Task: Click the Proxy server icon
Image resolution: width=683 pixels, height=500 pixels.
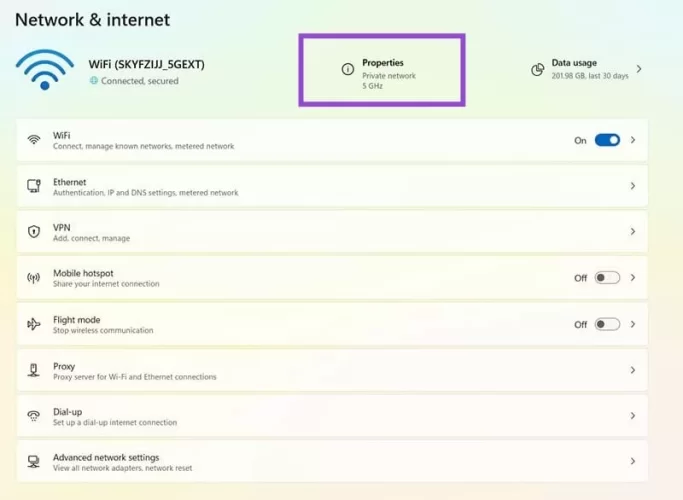Action: pos(34,370)
